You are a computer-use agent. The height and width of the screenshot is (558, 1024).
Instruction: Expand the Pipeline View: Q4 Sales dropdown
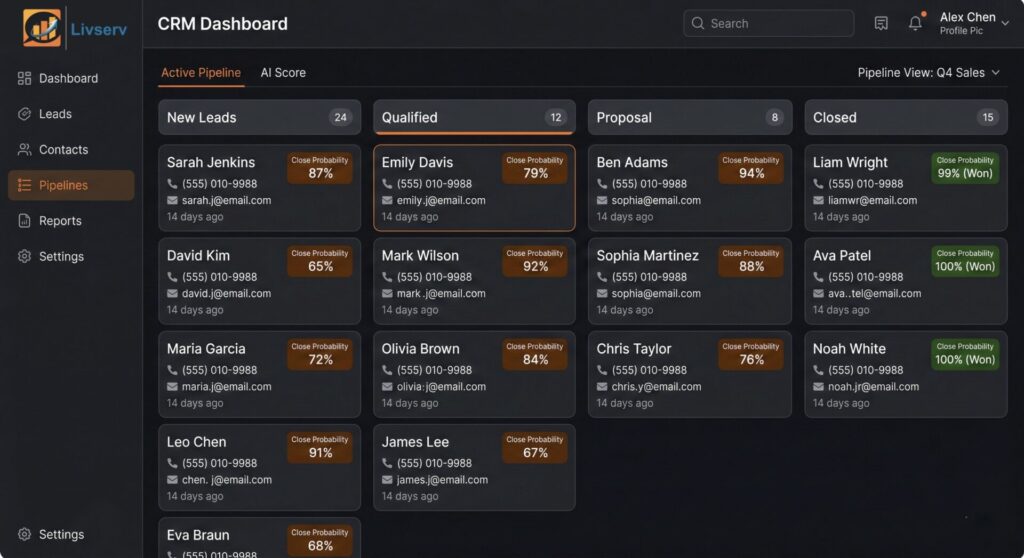coord(929,73)
